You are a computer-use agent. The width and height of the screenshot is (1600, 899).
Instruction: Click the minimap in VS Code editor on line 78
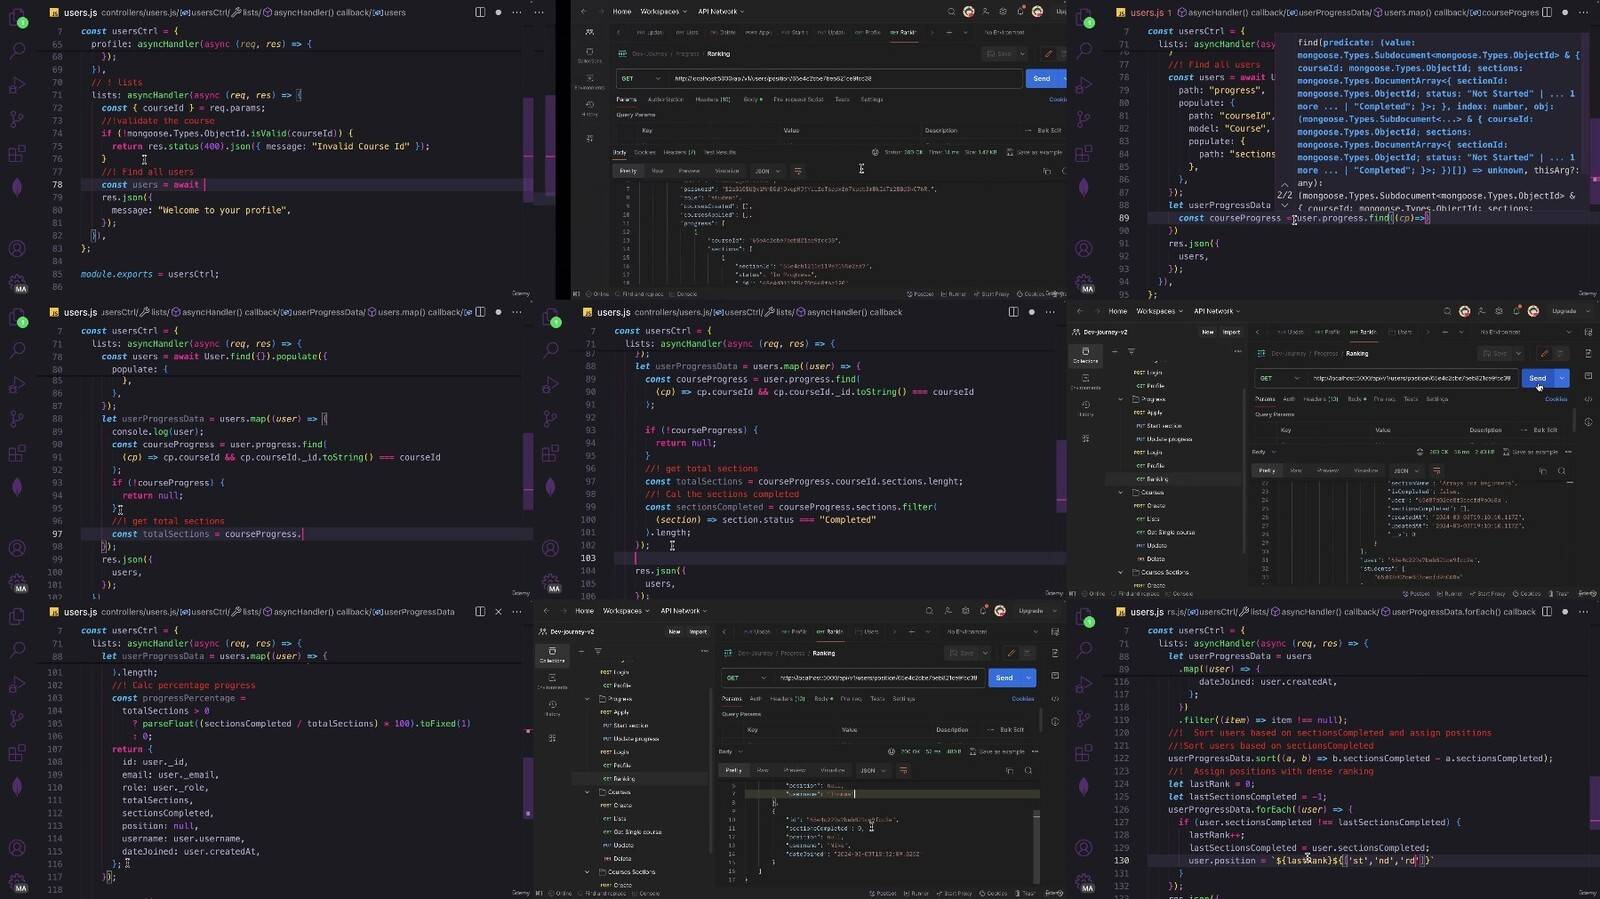(526, 150)
